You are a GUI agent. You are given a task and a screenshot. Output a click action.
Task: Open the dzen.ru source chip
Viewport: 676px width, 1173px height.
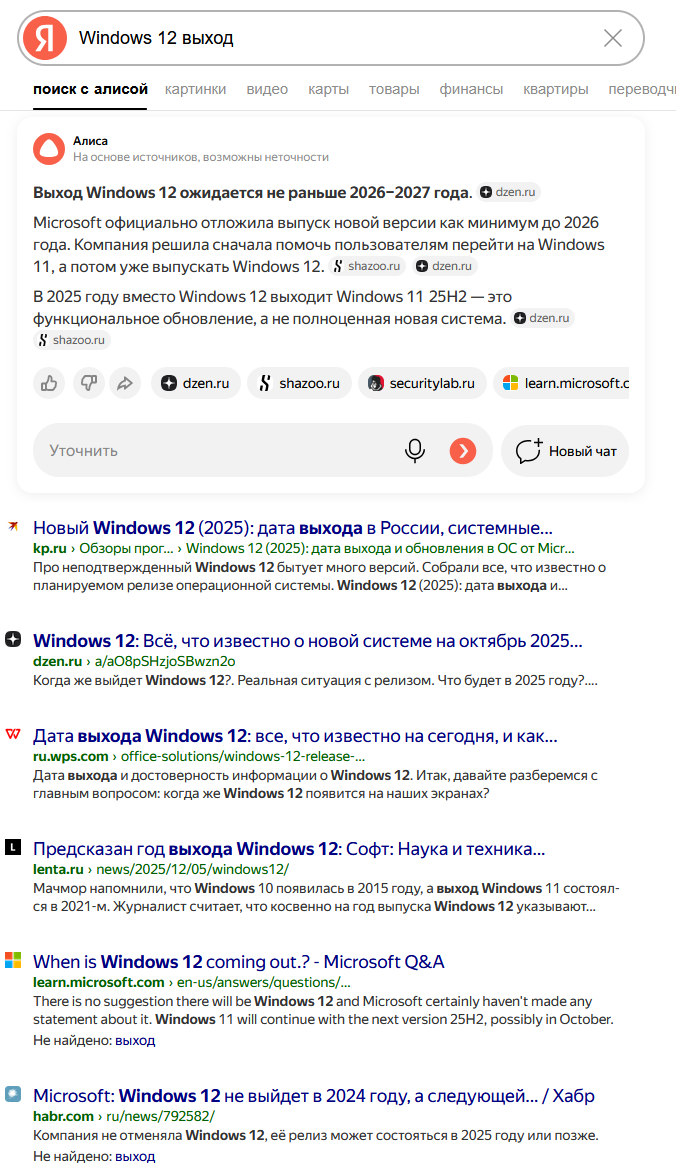tap(196, 383)
